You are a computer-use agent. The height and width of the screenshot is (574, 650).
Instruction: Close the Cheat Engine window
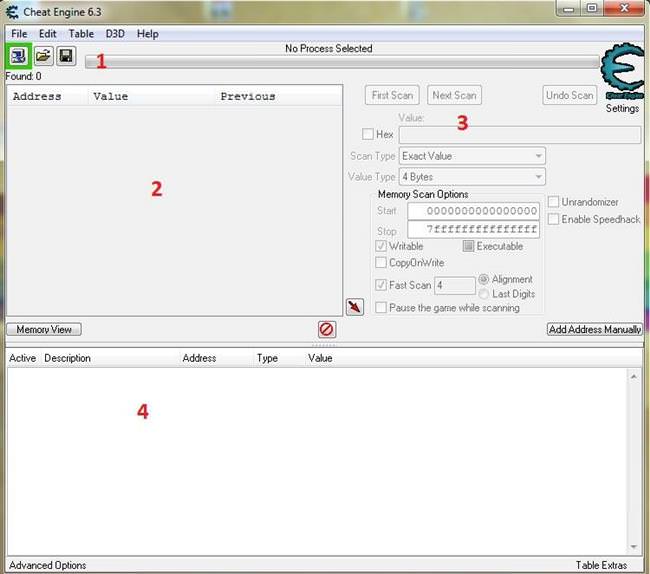pyautogui.click(x=624, y=8)
